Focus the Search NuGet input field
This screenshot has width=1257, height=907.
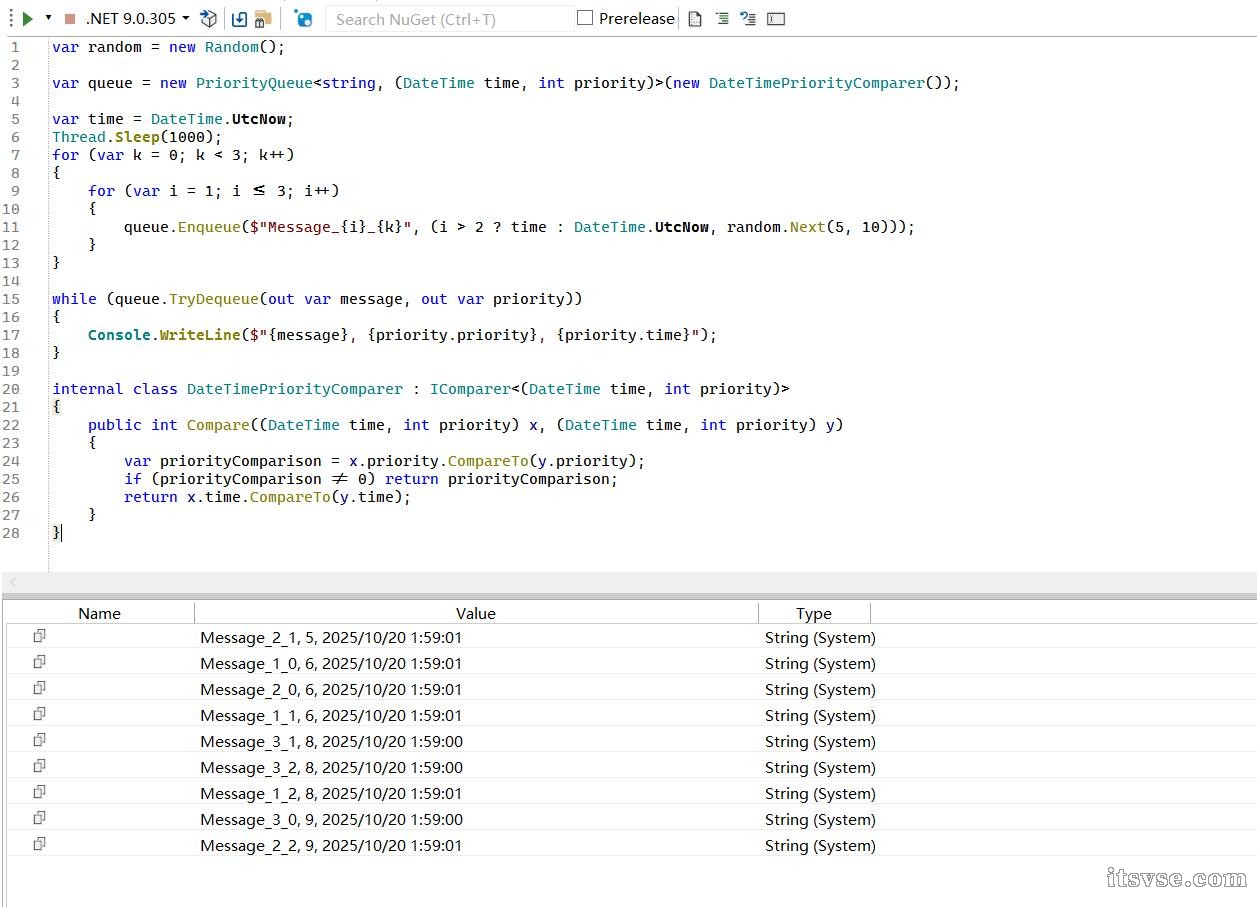coord(450,19)
